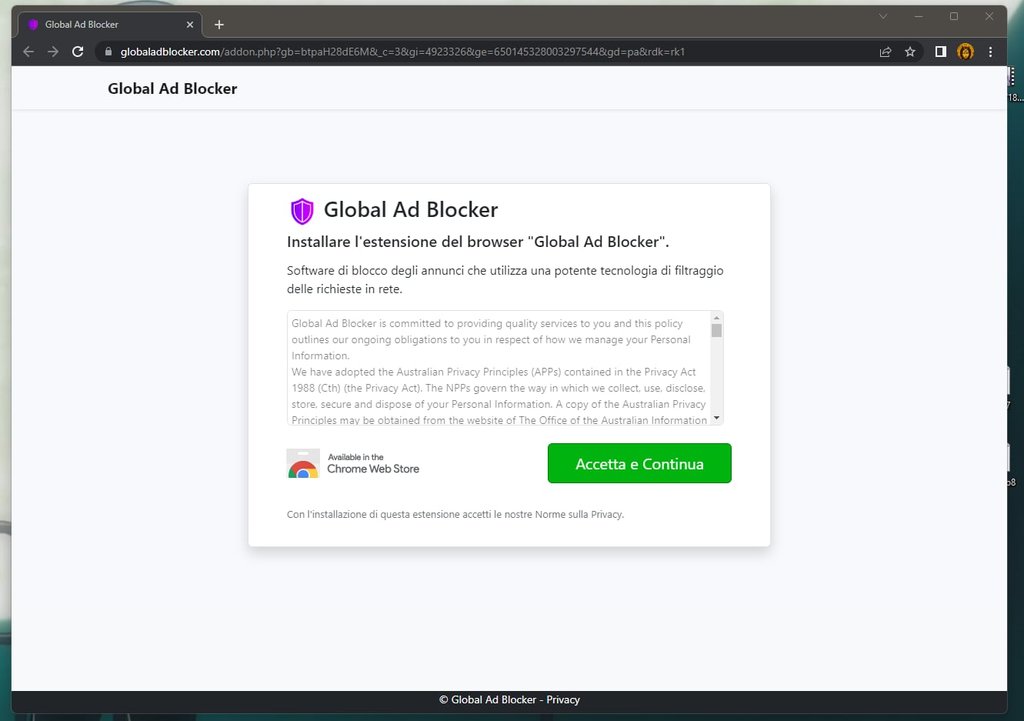Screen dimensions: 1024x721
Task: Go forward using the browser forward arrow
Action: pyautogui.click(x=53, y=52)
